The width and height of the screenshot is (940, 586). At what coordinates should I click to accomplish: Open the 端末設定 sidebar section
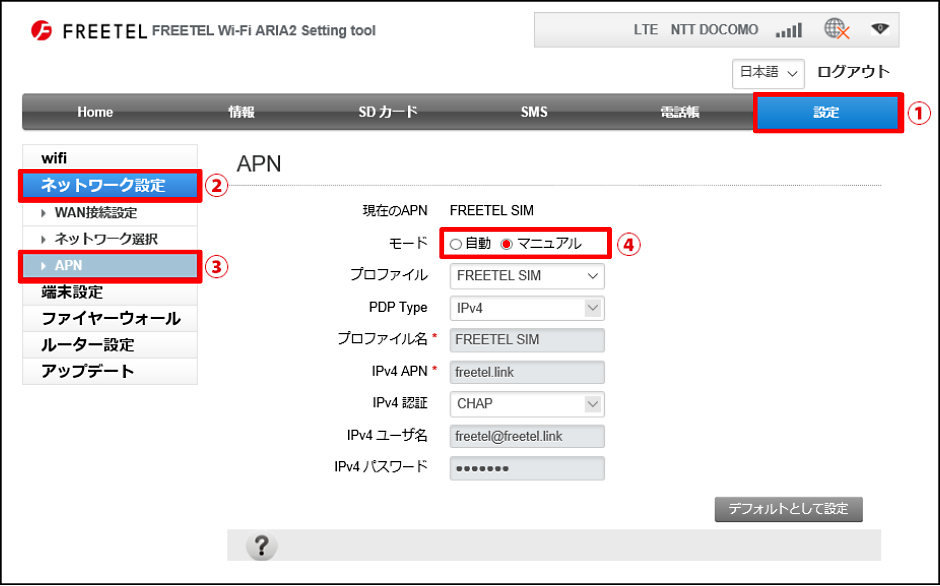click(x=110, y=292)
